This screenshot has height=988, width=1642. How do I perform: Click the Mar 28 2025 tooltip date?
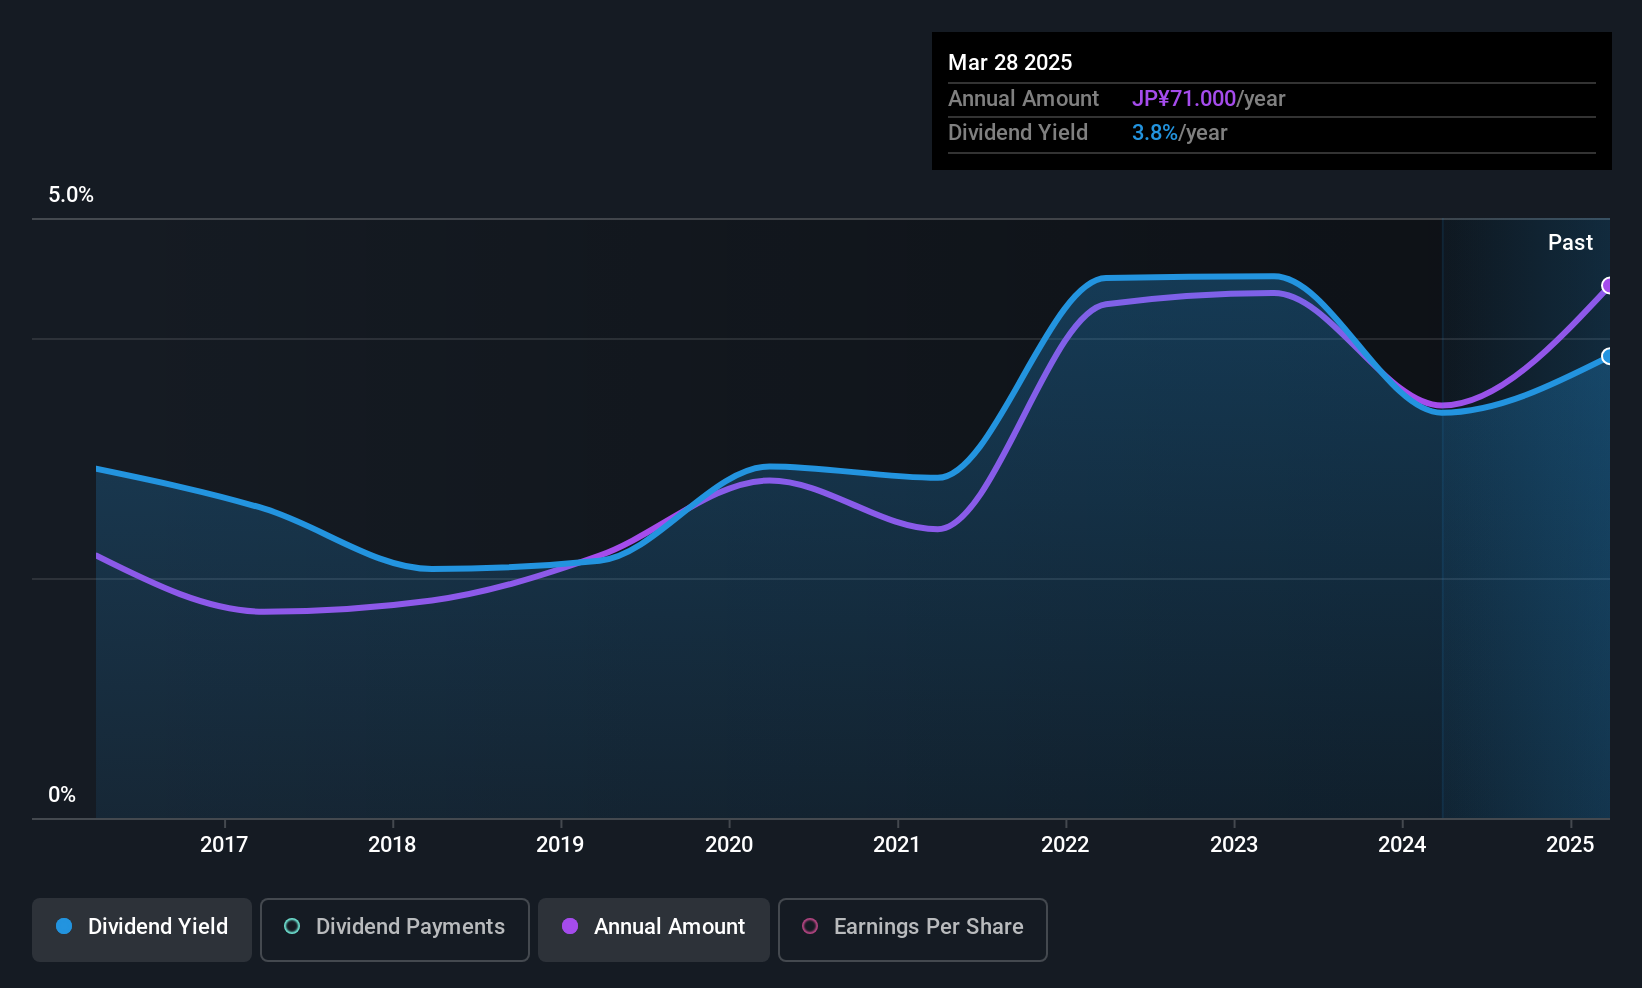[1010, 63]
